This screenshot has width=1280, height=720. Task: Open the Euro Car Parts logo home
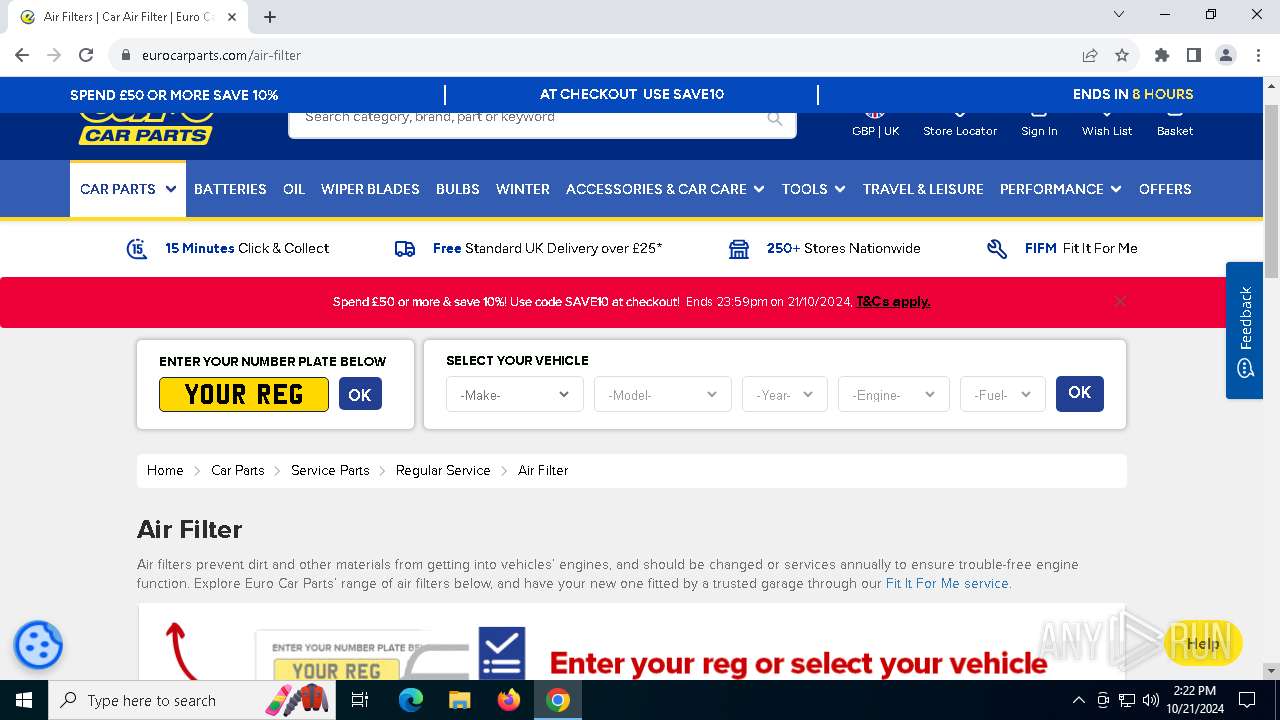pos(146,129)
